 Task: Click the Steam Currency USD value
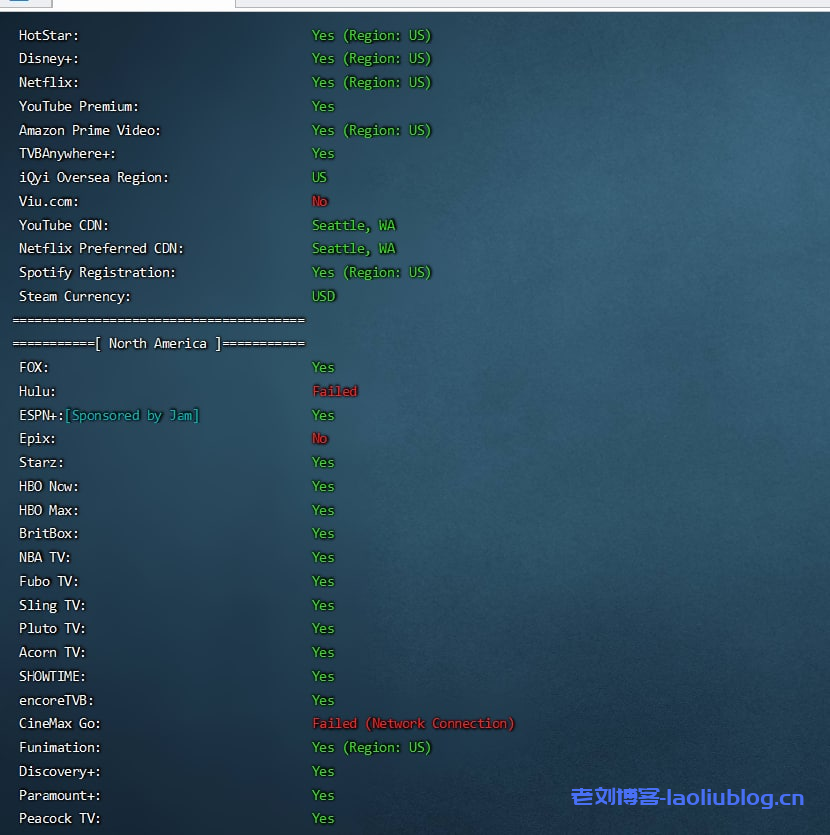pyautogui.click(x=324, y=296)
